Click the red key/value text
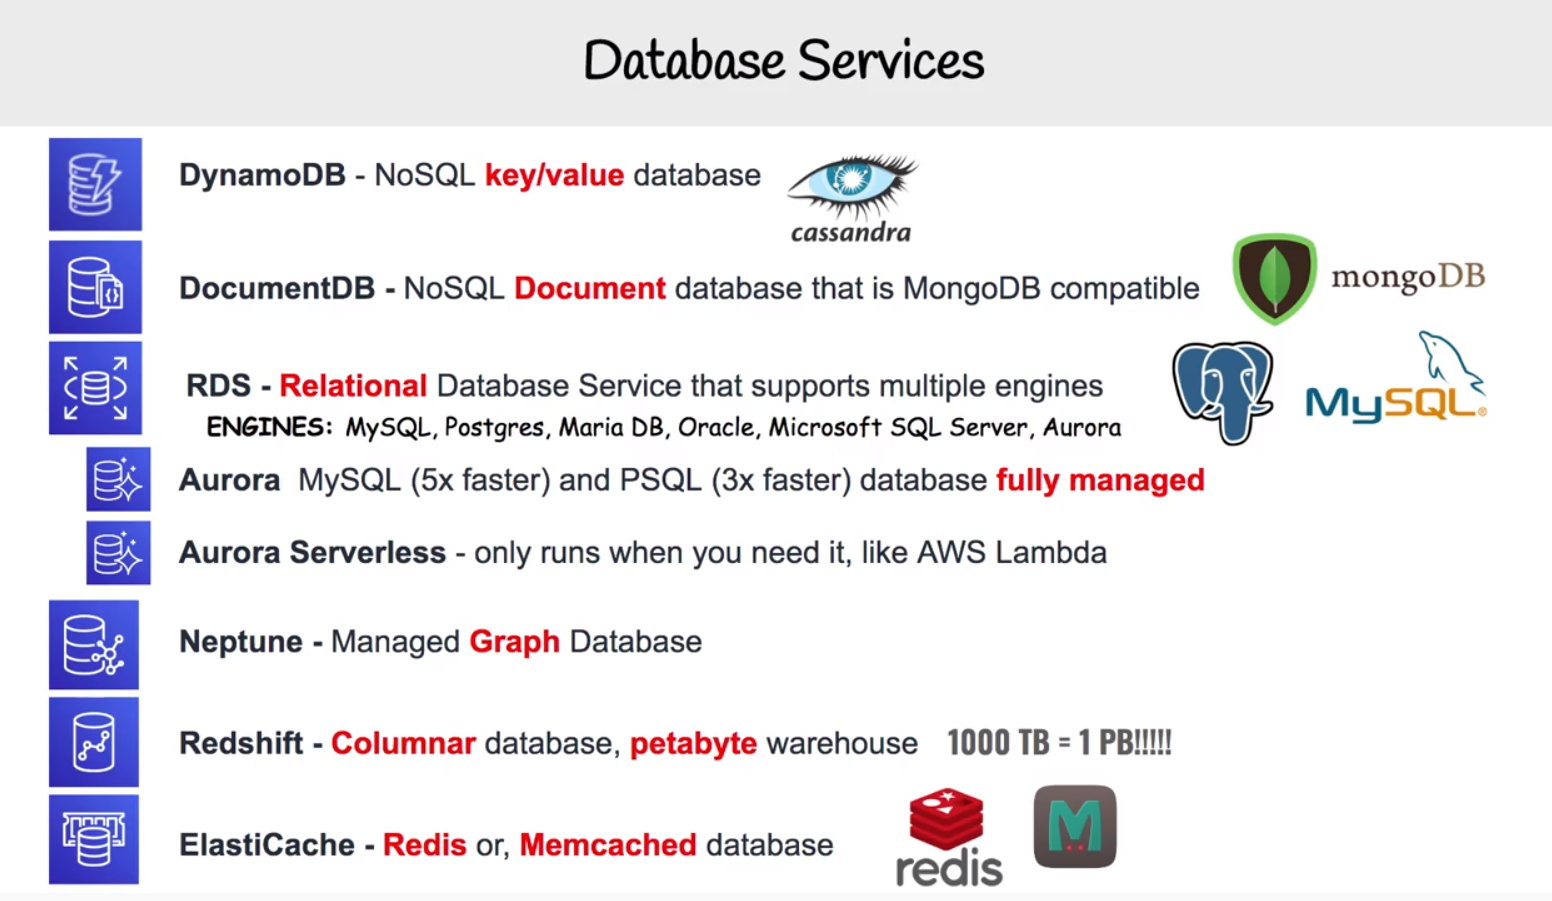The height and width of the screenshot is (901, 1552). coord(554,175)
